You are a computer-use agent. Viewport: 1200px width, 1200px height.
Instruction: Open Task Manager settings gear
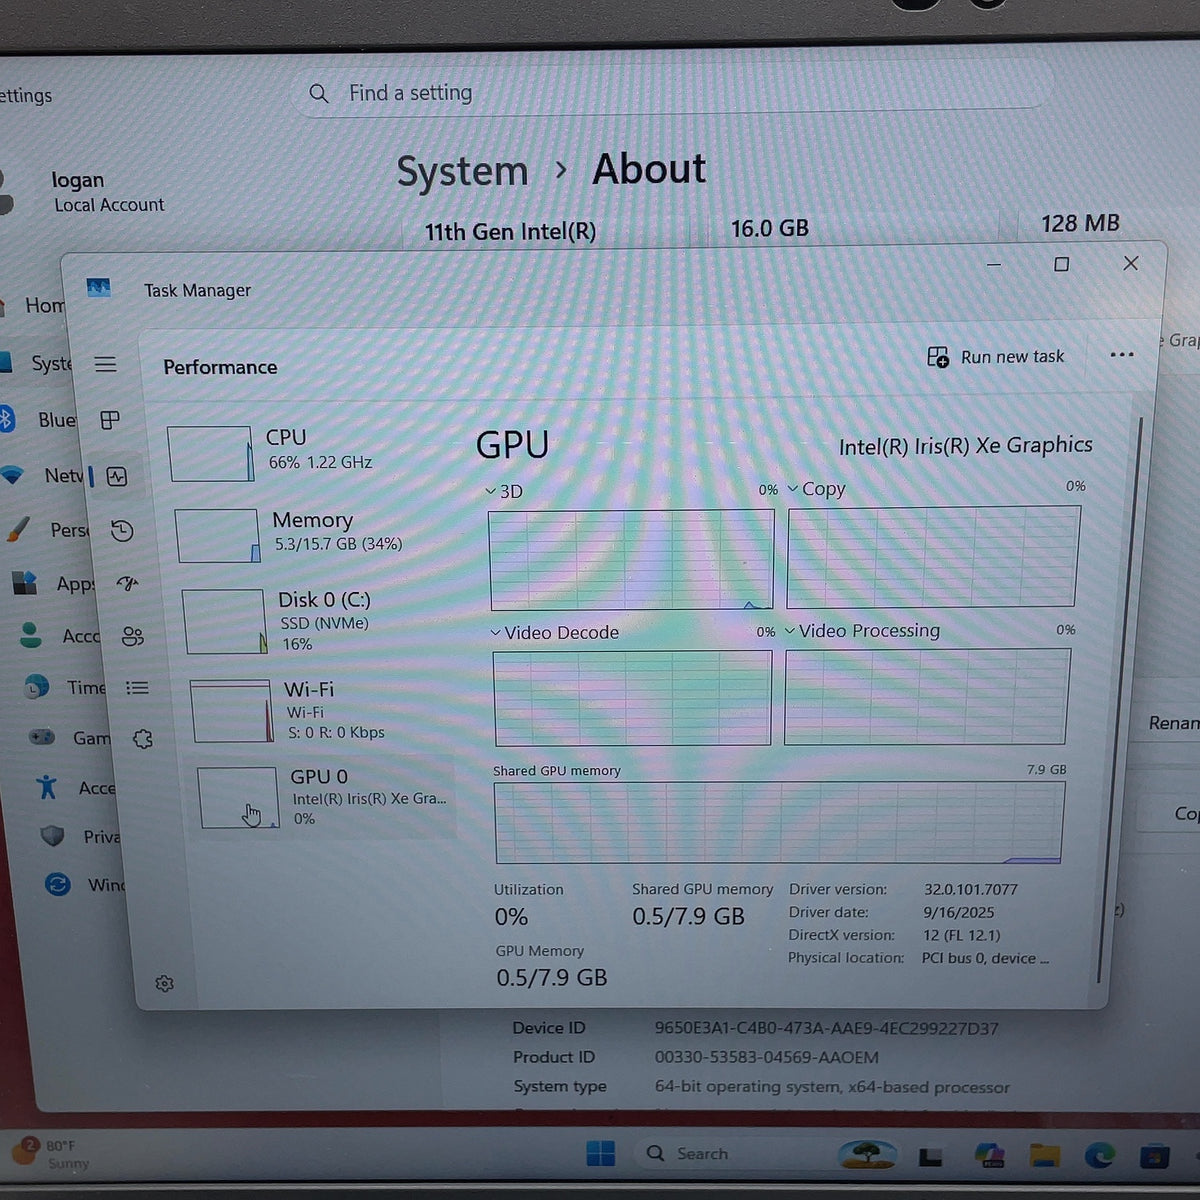pos(165,984)
